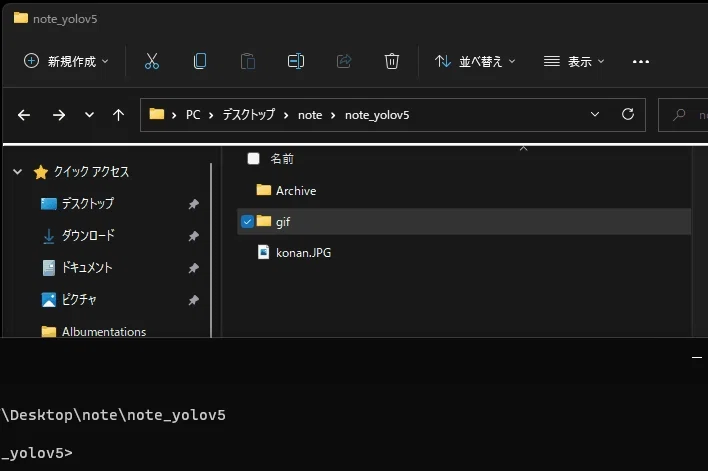Click the Share icon in toolbar
Viewport: 708px width, 471px height.
[344, 61]
